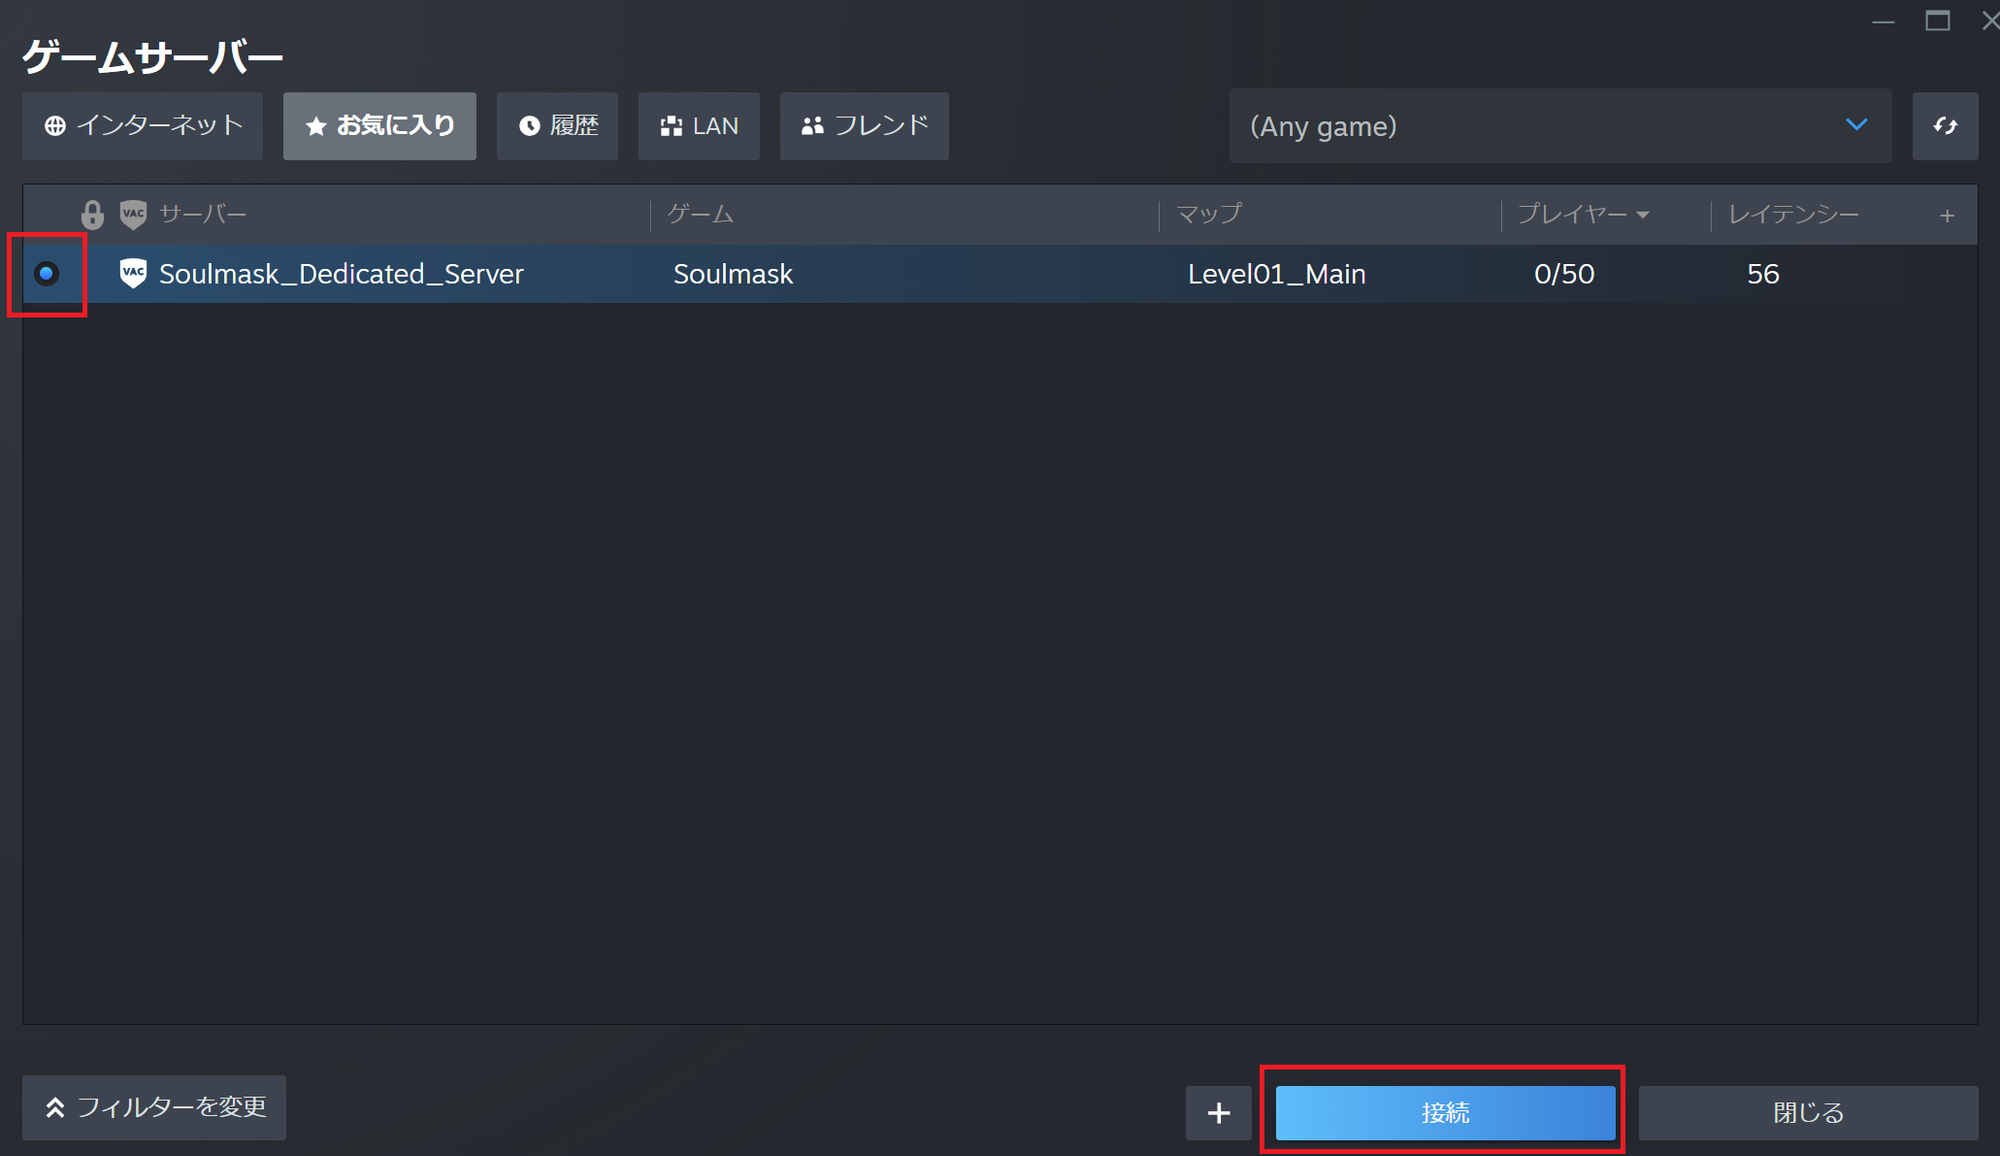The height and width of the screenshot is (1156, 2000).
Task: Click the latency value 56
Action: click(x=1763, y=274)
